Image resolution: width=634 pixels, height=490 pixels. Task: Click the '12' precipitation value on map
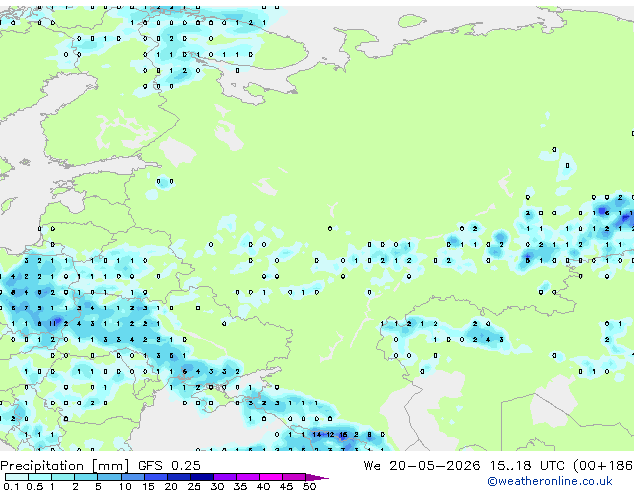[x=330, y=435]
